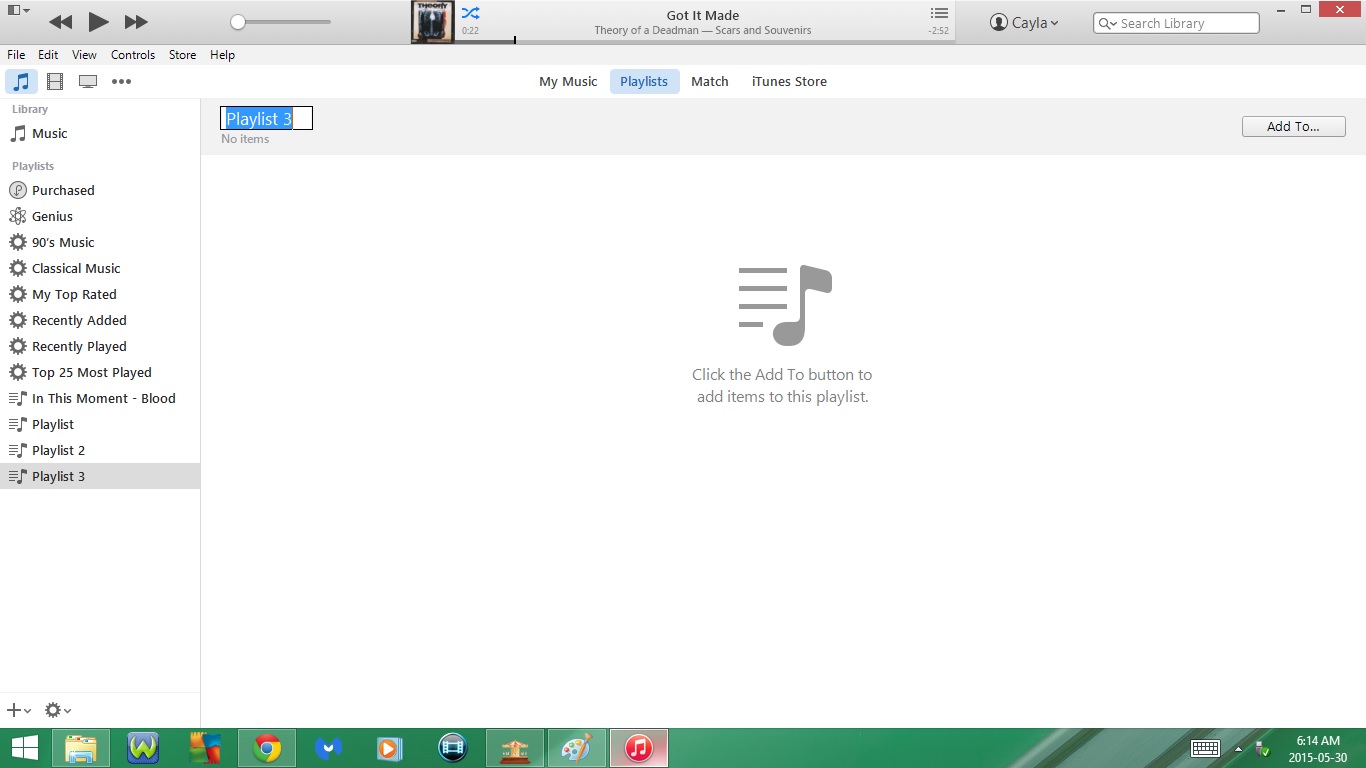This screenshot has width=1366, height=768.
Task: Open File Explorer from the taskbar
Action: pos(81,748)
